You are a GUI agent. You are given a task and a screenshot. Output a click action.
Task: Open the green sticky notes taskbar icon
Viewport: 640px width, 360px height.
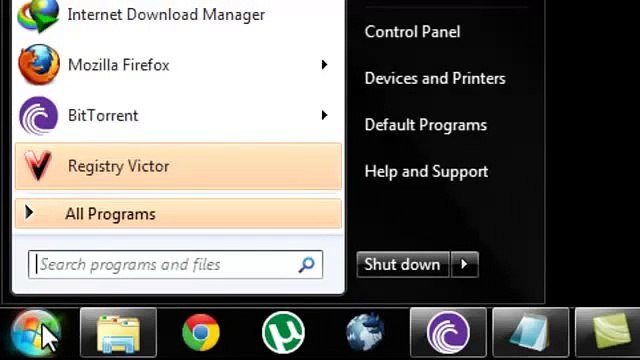[x=608, y=333]
